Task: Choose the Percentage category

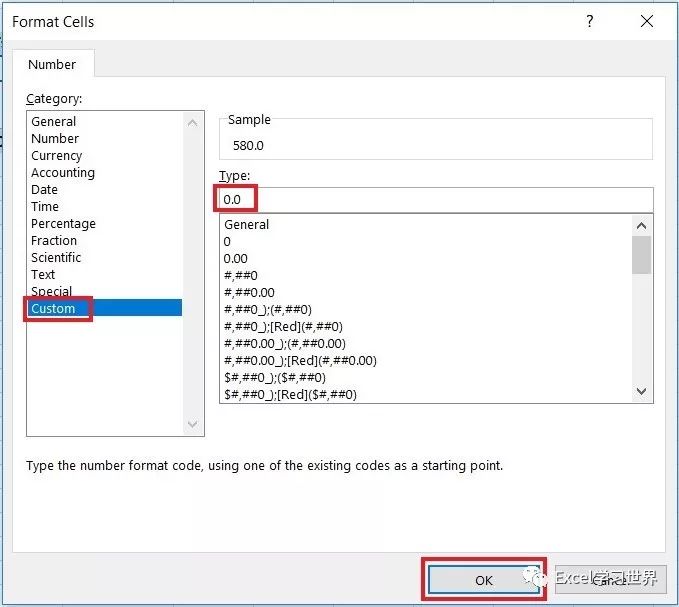Action: [63, 223]
